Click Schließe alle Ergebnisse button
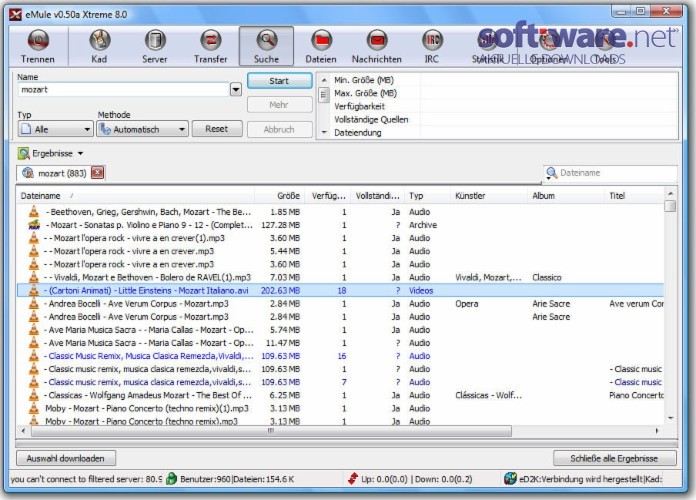The width and height of the screenshot is (696, 500). (x=614, y=458)
